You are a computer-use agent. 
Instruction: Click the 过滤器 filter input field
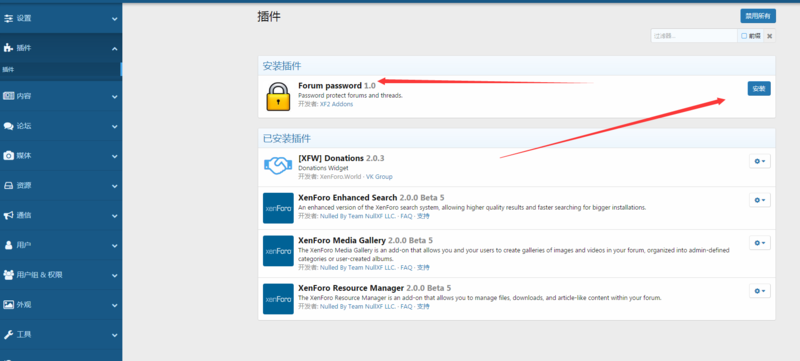694,36
